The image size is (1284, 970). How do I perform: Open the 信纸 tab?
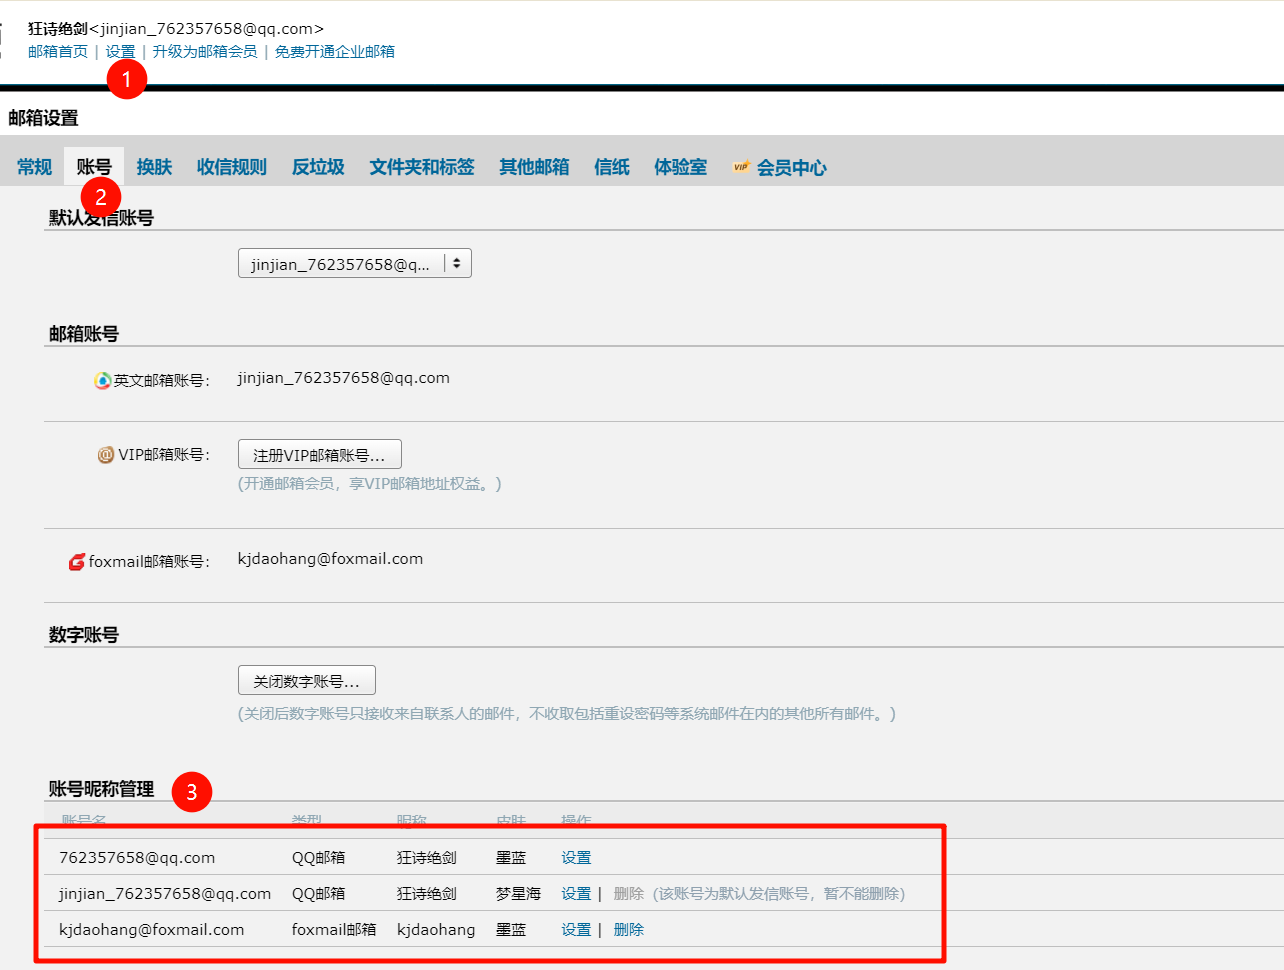pos(612,167)
